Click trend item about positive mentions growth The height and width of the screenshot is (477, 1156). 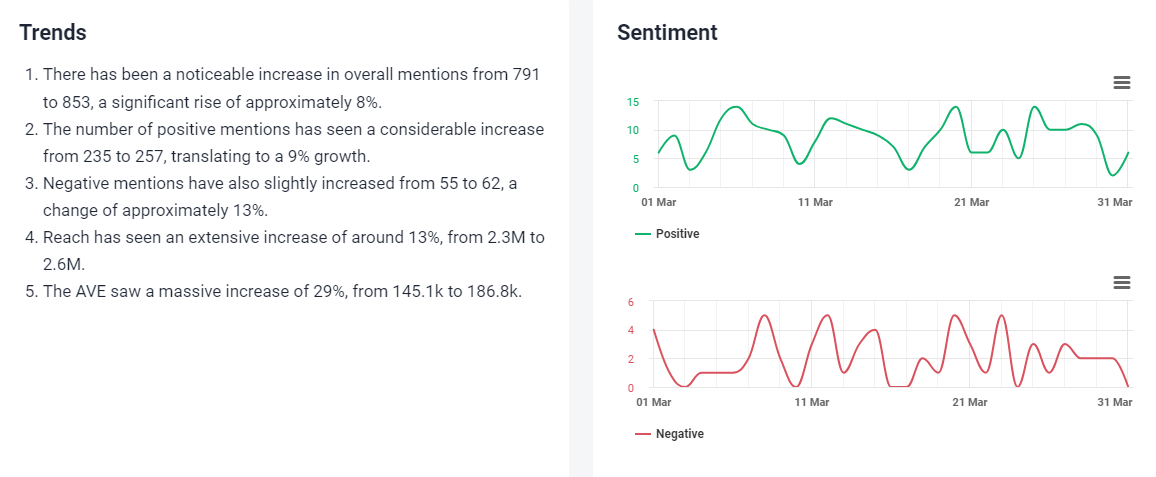click(x=283, y=143)
